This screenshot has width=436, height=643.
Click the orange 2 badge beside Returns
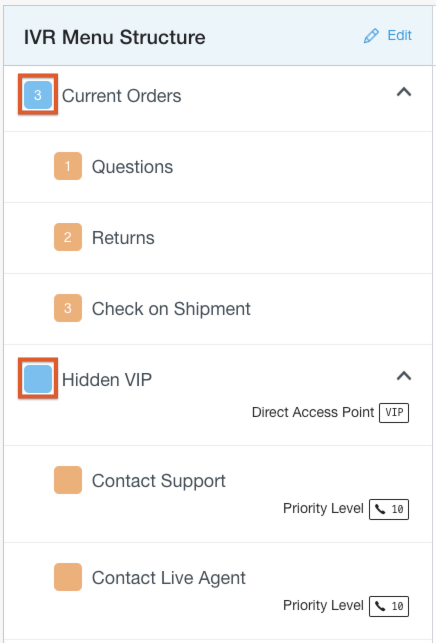(68, 237)
